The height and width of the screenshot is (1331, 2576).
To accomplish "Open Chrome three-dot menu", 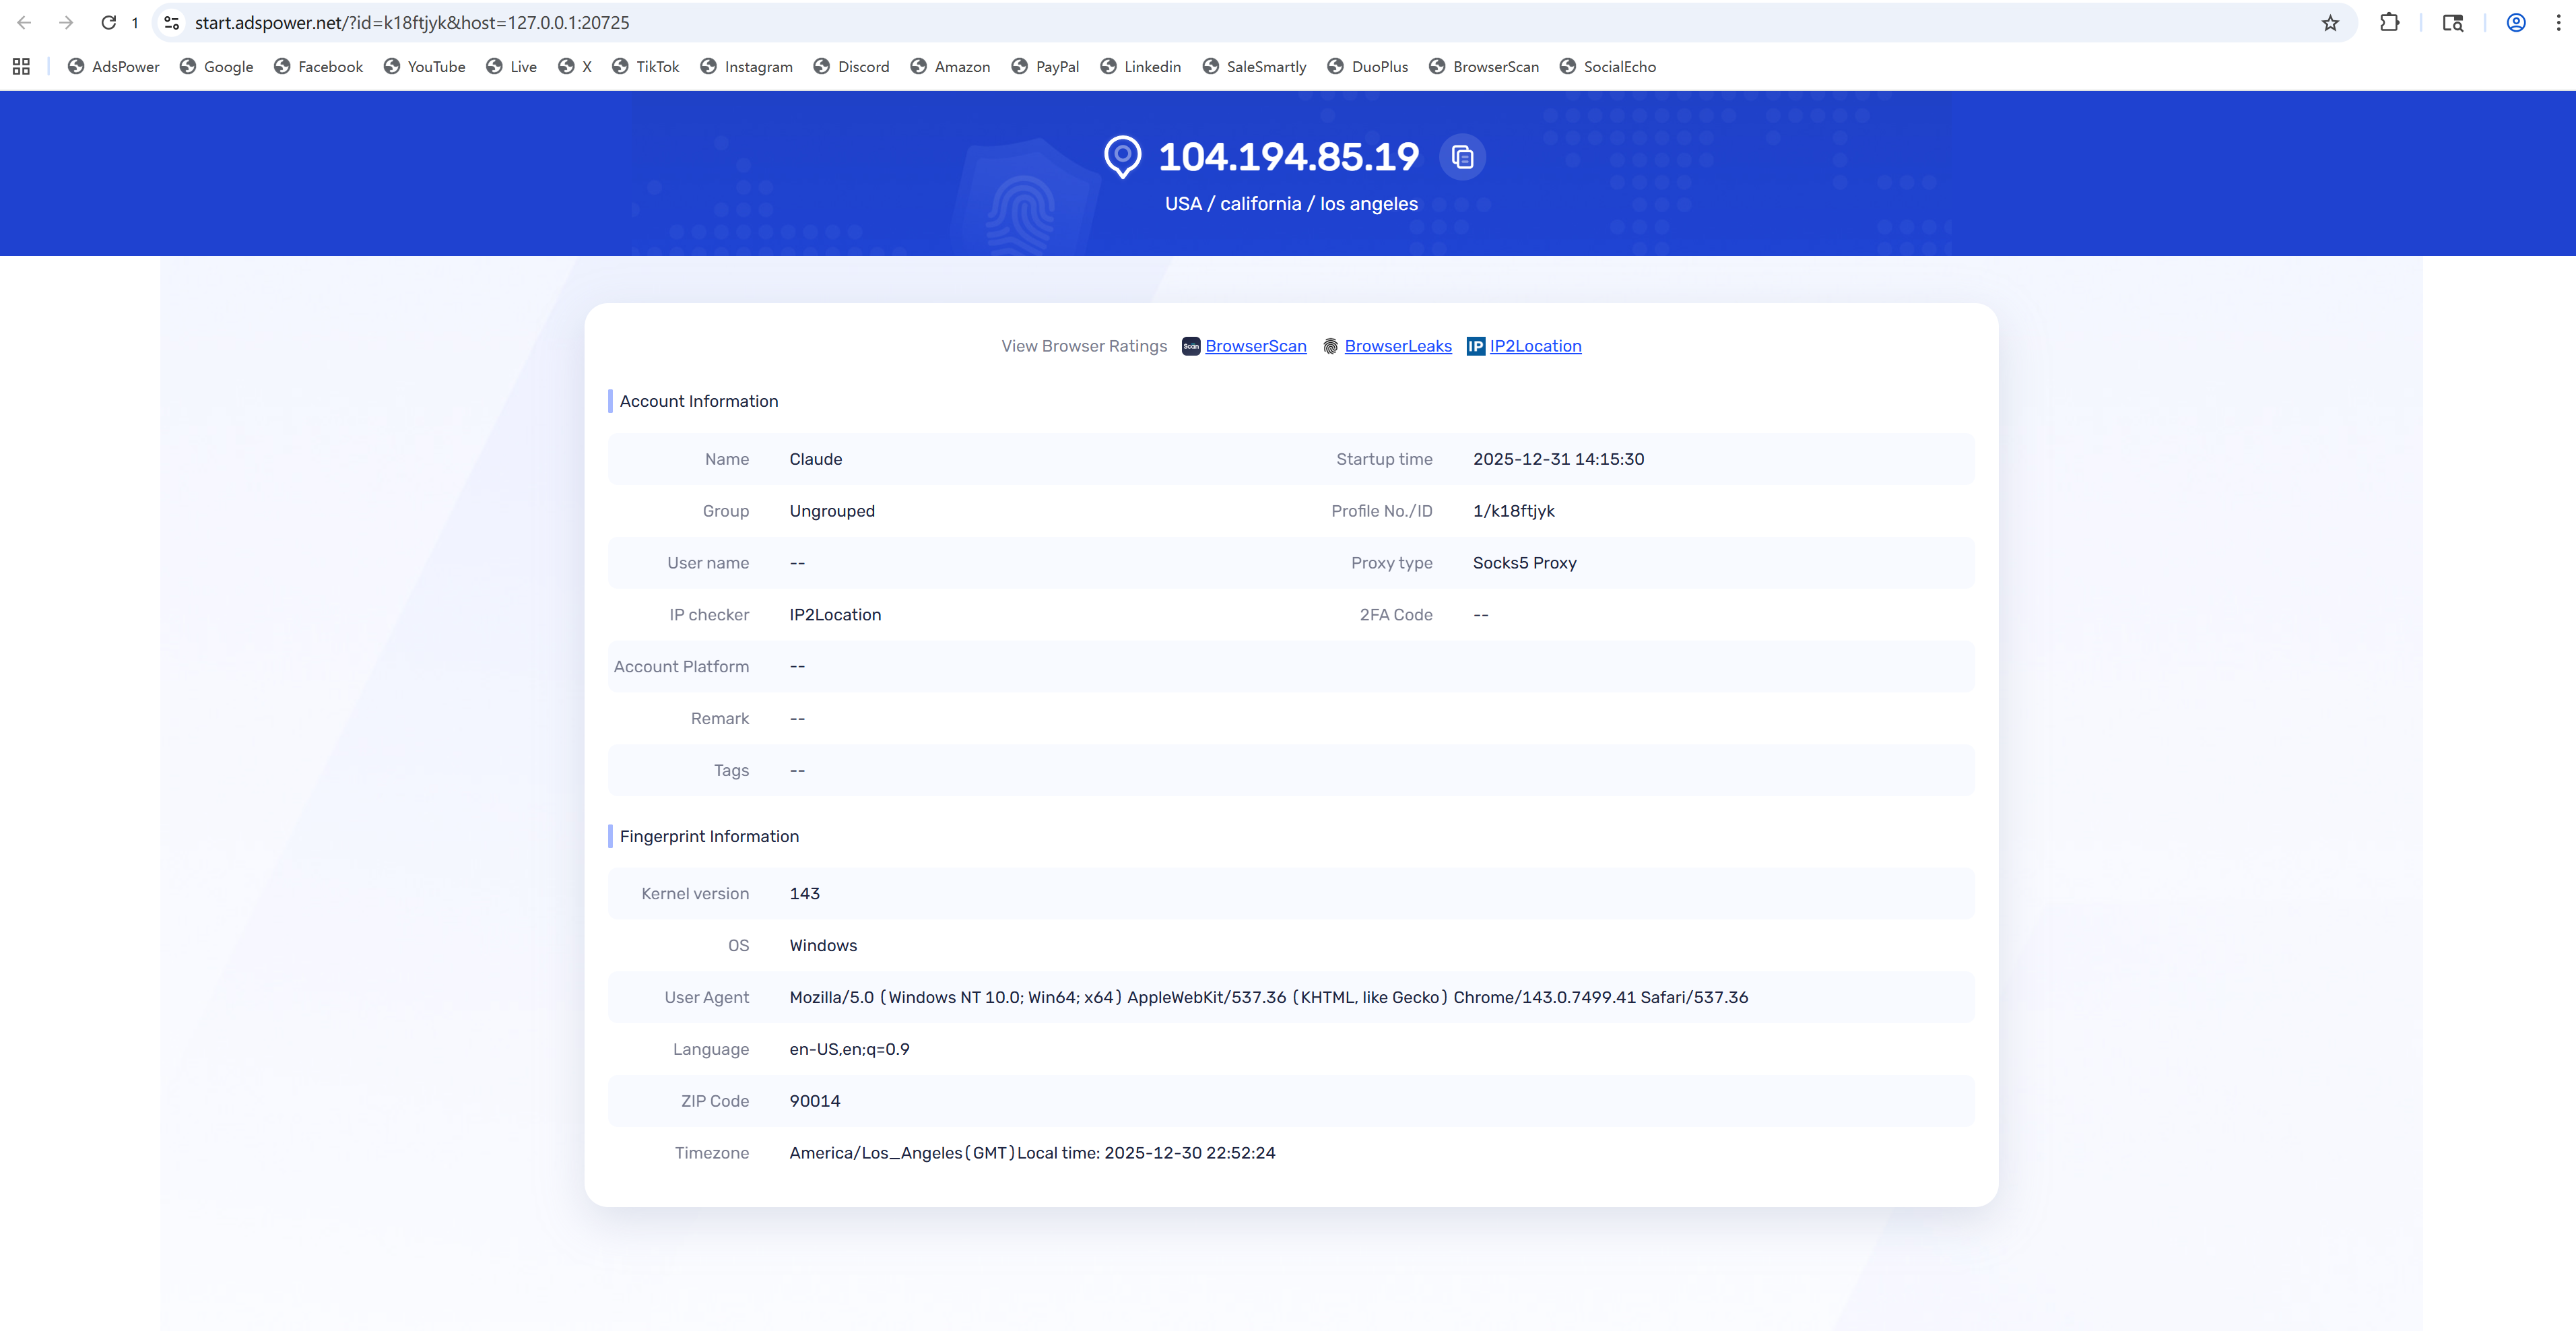I will tap(2558, 22).
